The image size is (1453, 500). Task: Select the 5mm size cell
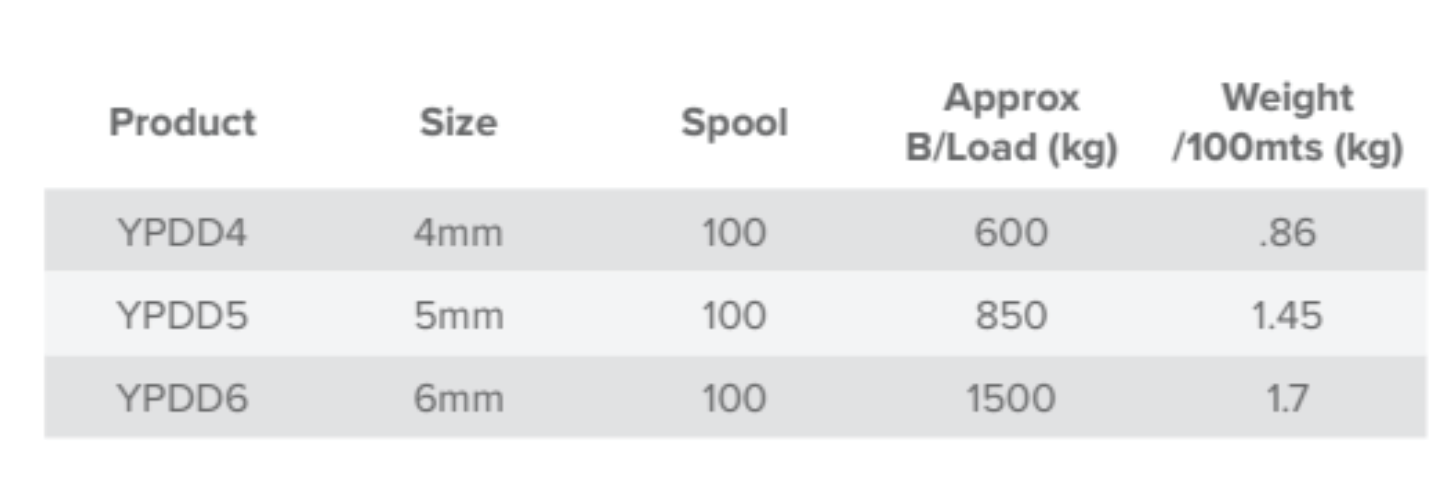pyautogui.click(x=459, y=316)
